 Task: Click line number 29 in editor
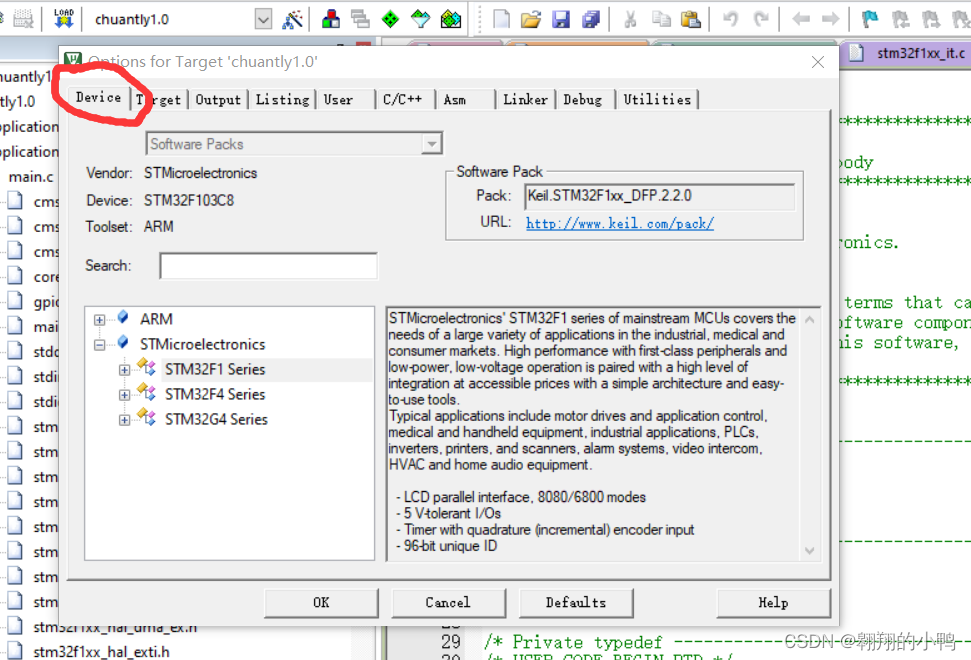451,641
